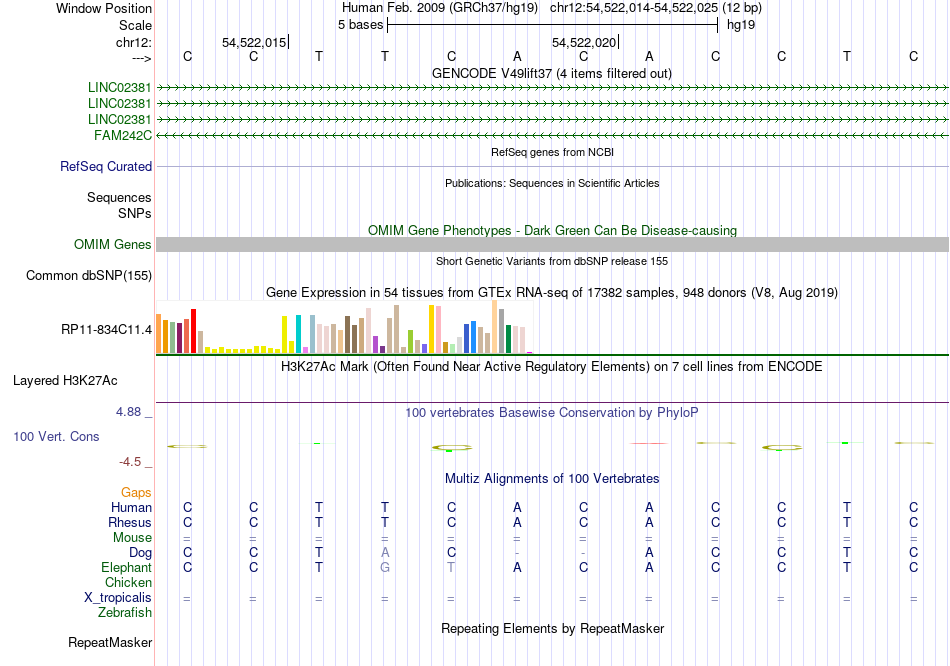The width and height of the screenshot is (950, 666).
Task: Select the Mouse alignment row label
Action: point(132,538)
